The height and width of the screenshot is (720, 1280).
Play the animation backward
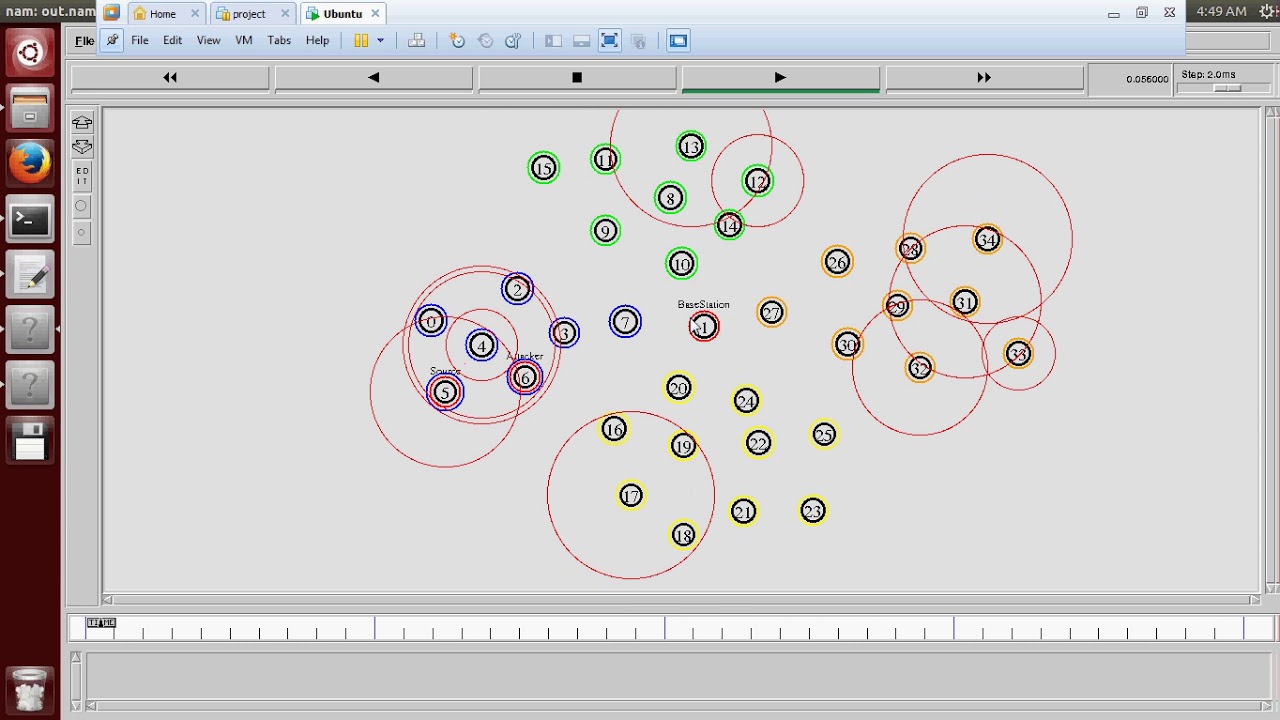coord(373,78)
